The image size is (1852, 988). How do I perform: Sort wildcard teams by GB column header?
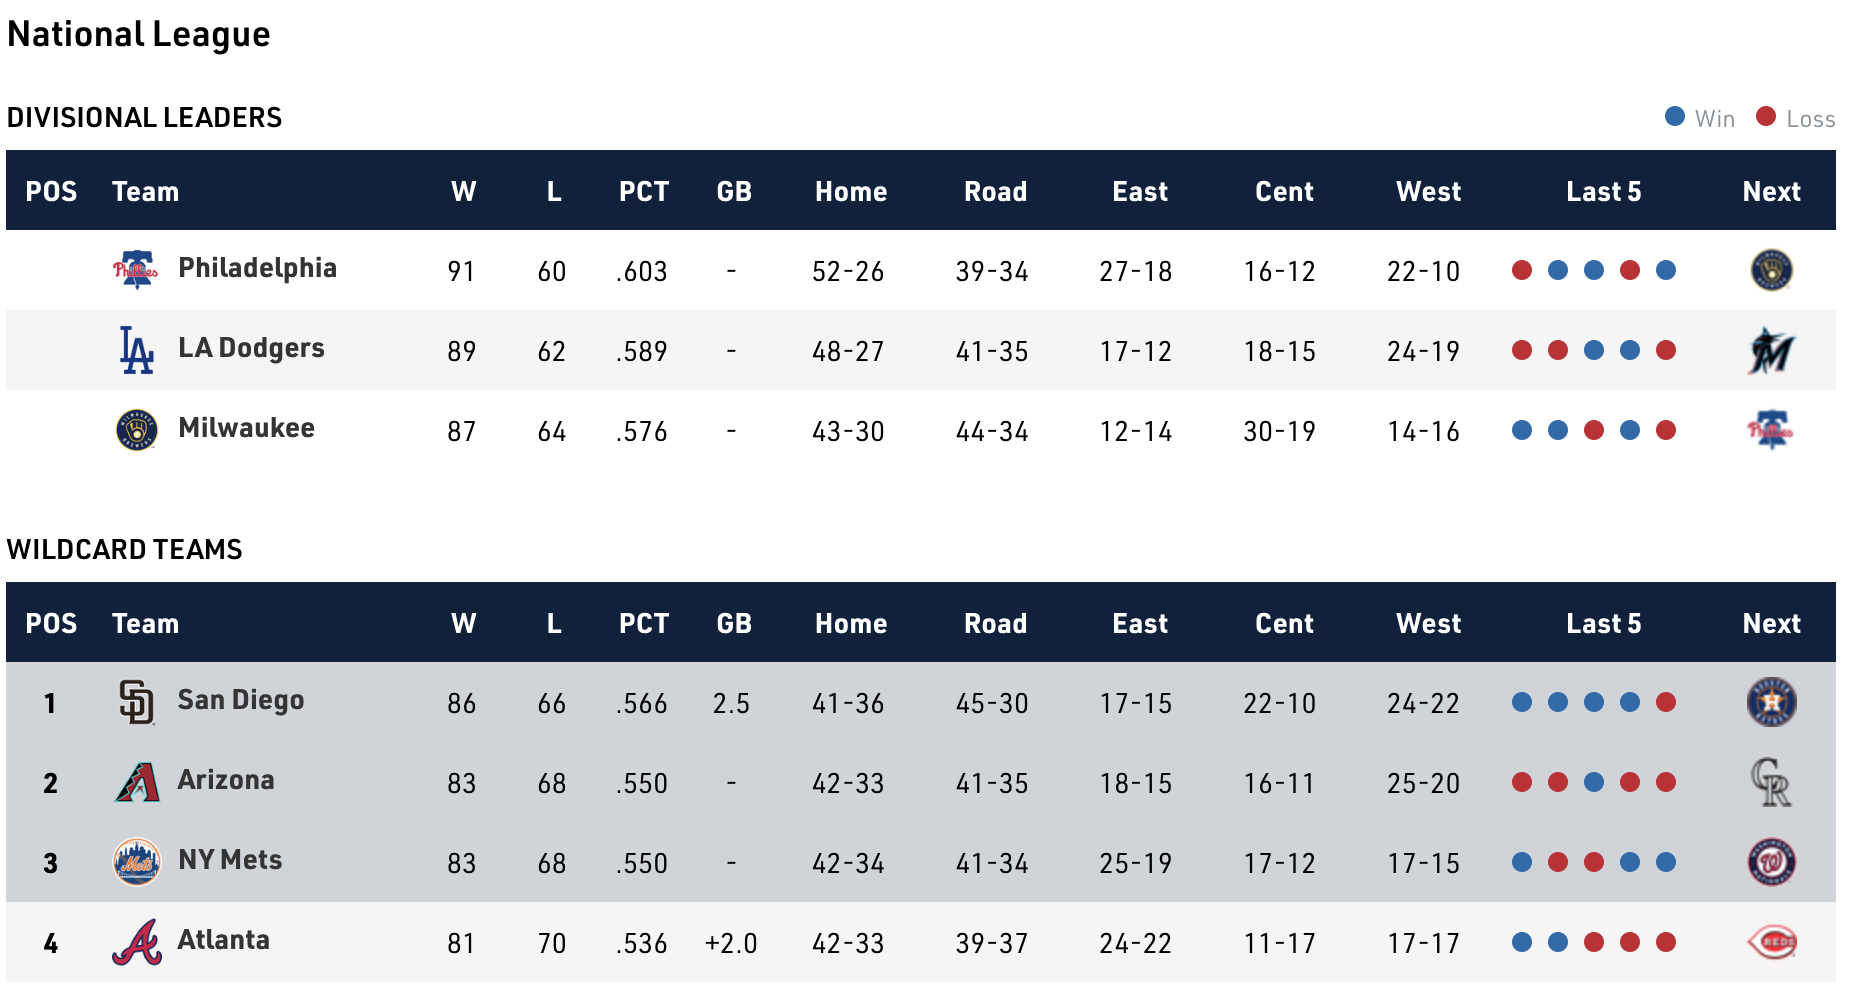[734, 623]
